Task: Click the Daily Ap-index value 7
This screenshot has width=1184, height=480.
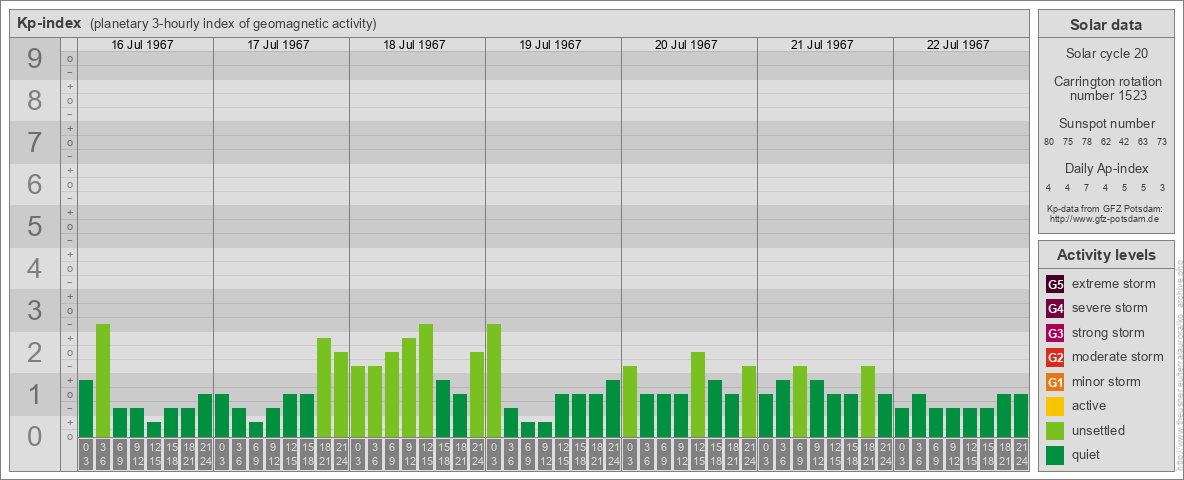Action: point(1087,187)
